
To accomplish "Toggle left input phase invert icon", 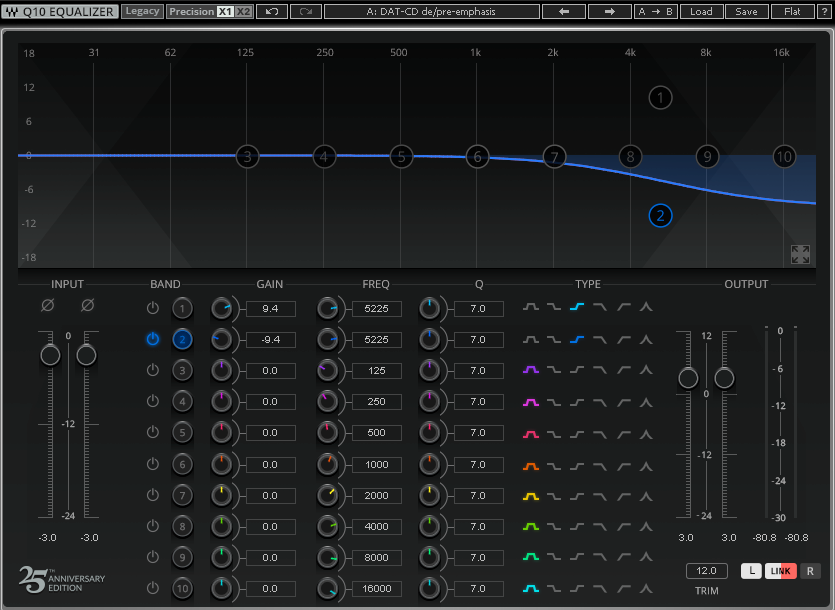I will point(48,305).
